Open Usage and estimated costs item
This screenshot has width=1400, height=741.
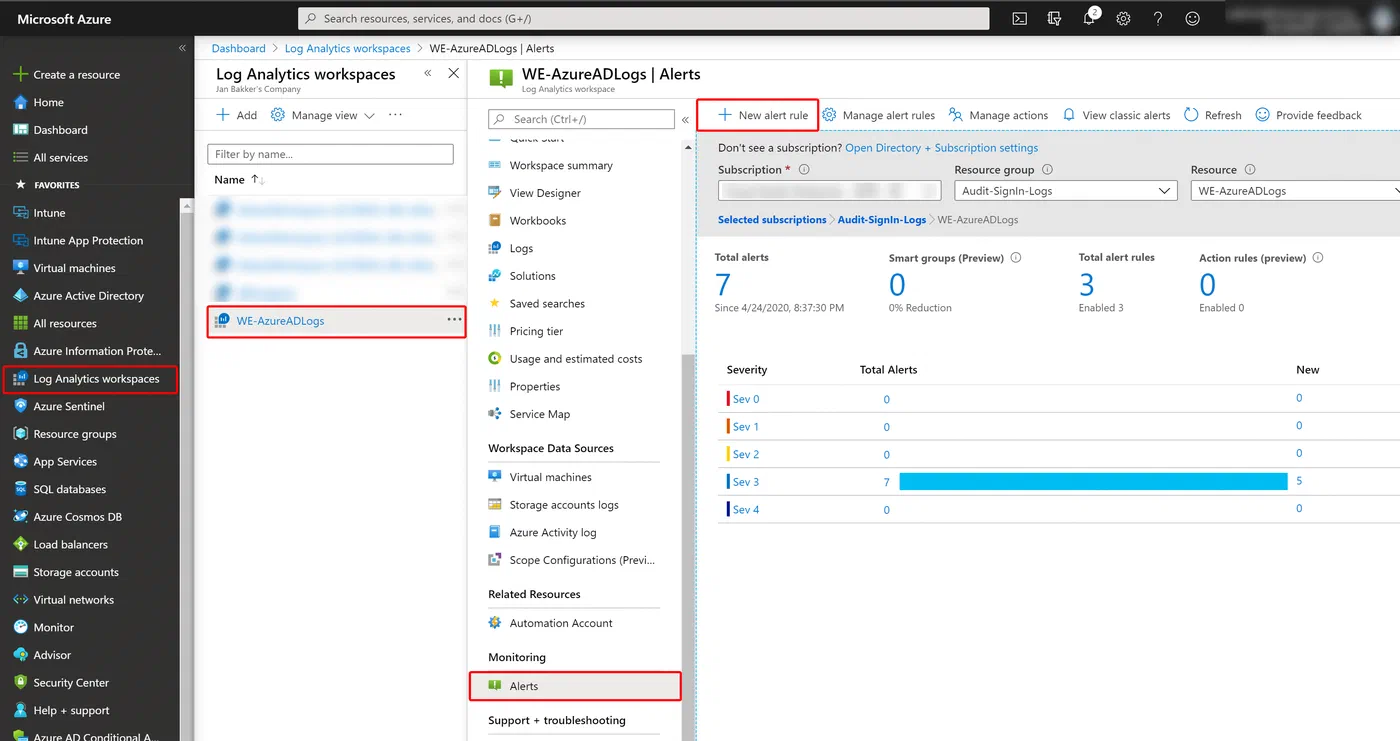pos(576,359)
